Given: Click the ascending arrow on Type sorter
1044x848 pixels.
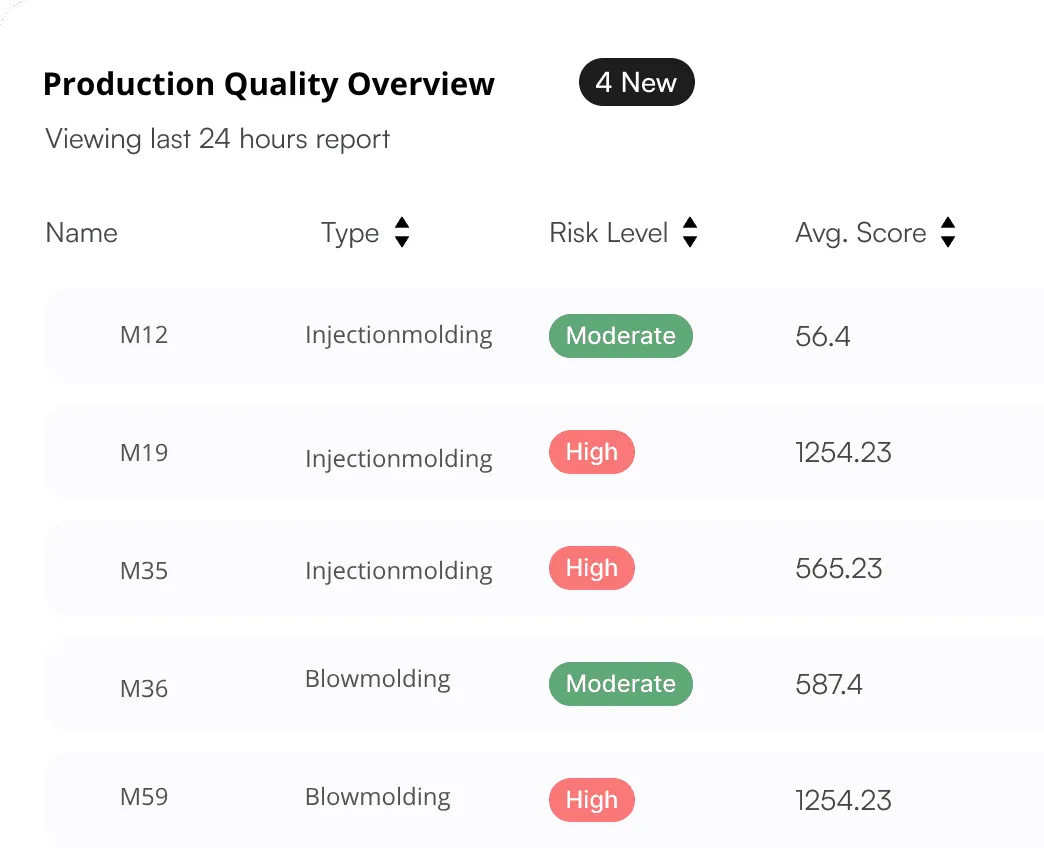Looking at the screenshot, I should coord(401,224).
